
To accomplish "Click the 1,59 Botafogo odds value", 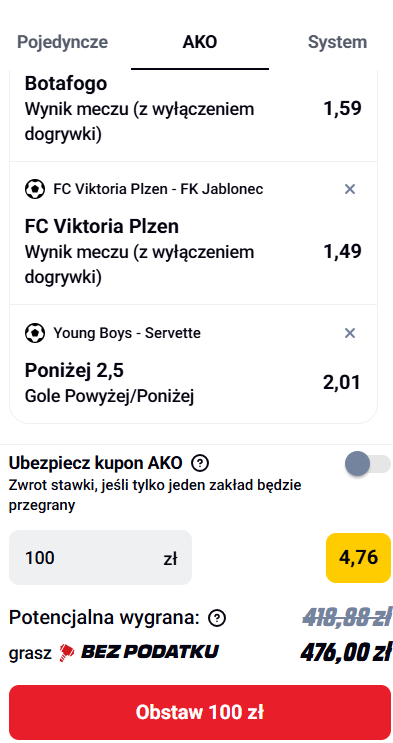I will (342, 109).
